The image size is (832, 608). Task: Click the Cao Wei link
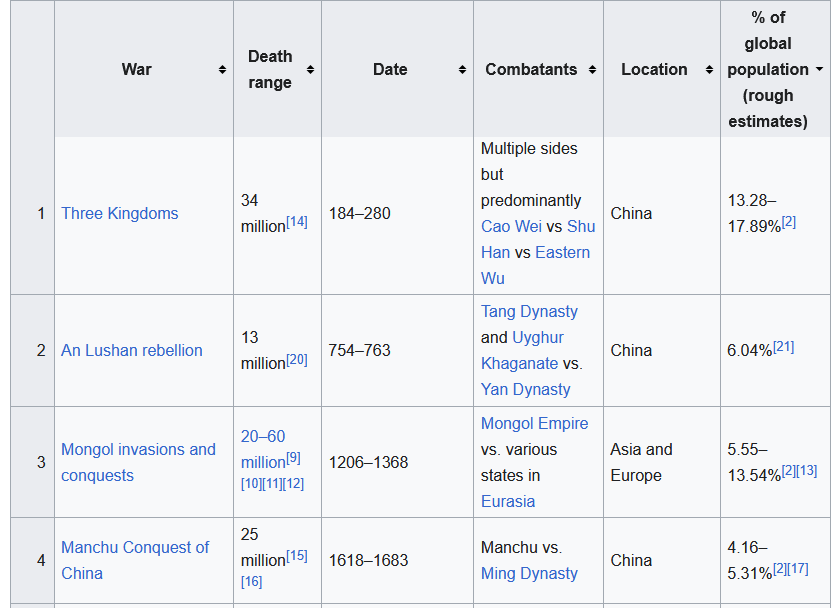pyautogui.click(x=511, y=226)
